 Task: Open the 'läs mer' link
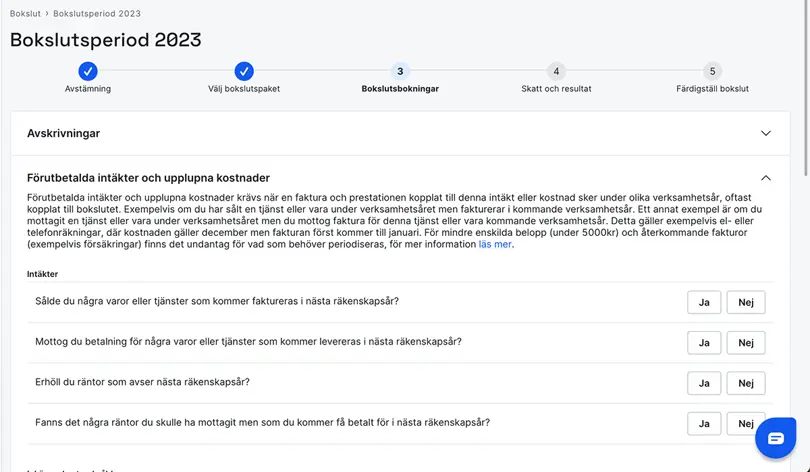point(495,244)
